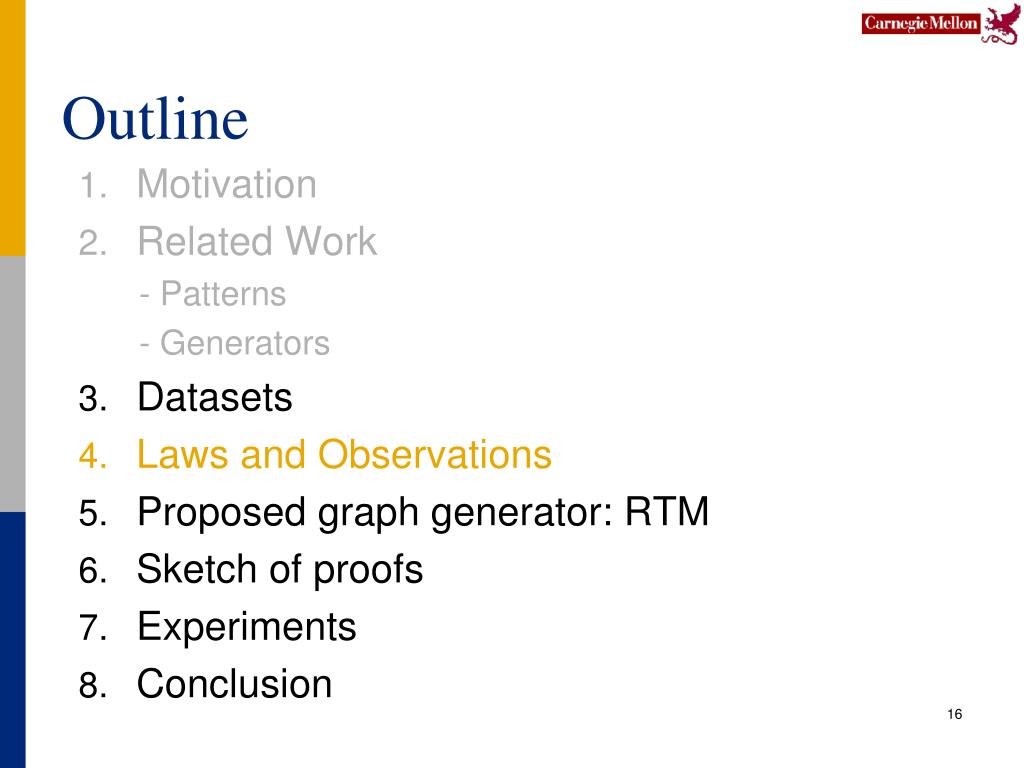The height and width of the screenshot is (768, 1024).
Task: Select the Outline slide title
Action: [155, 119]
